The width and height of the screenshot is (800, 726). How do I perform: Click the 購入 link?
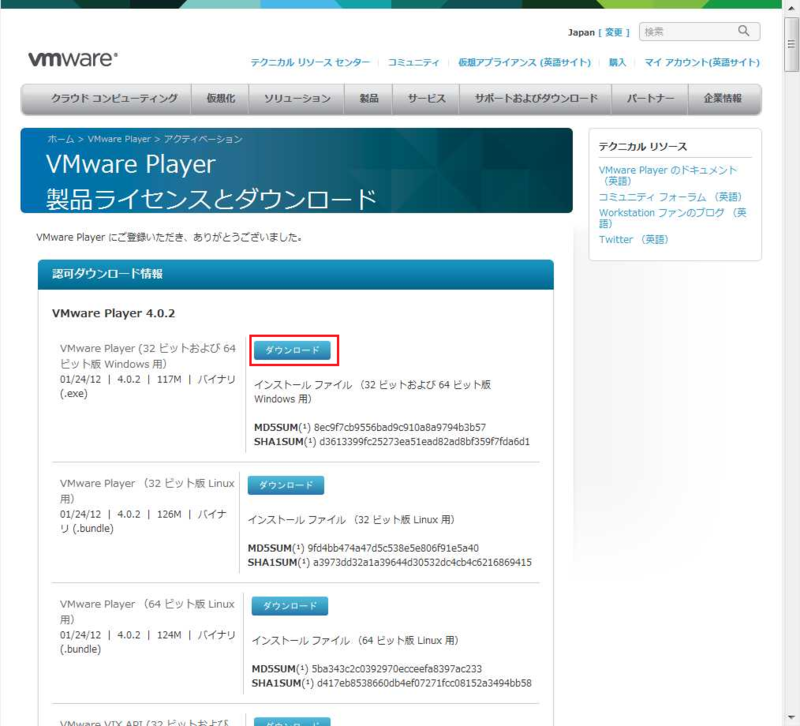coord(617,62)
